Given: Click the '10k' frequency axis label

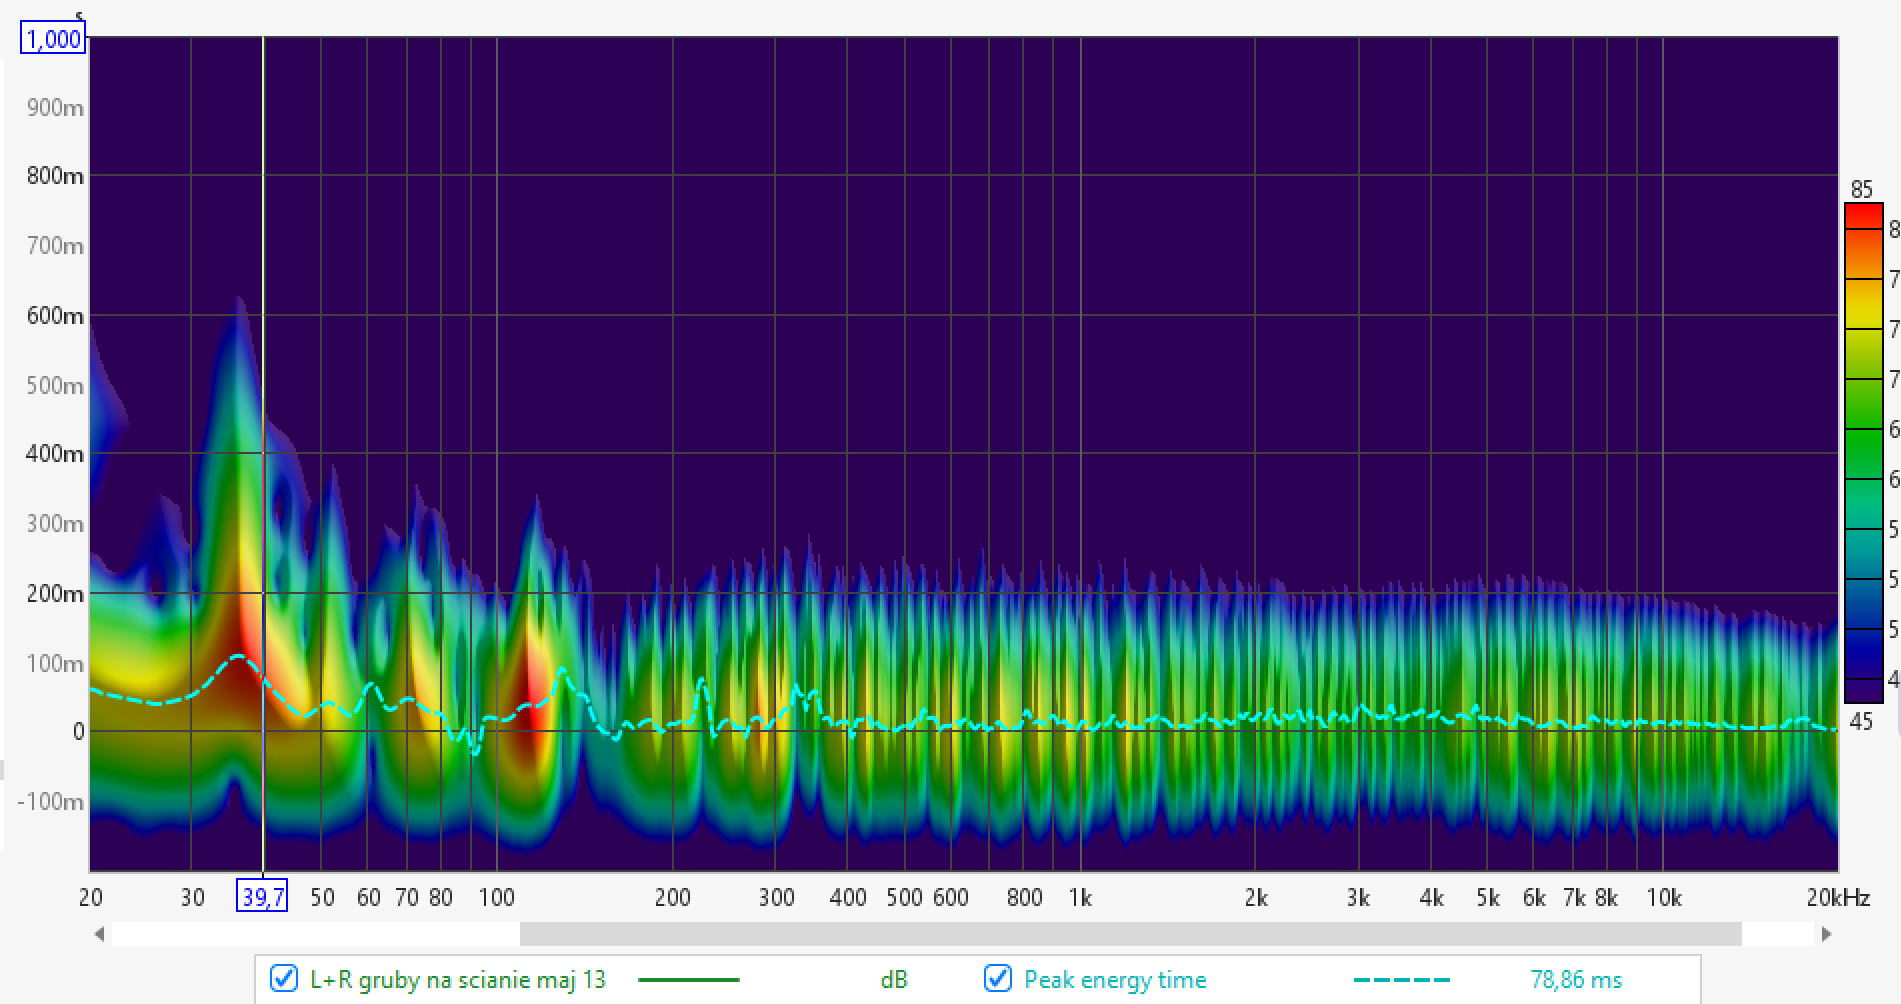Looking at the screenshot, I should 1664,898.
